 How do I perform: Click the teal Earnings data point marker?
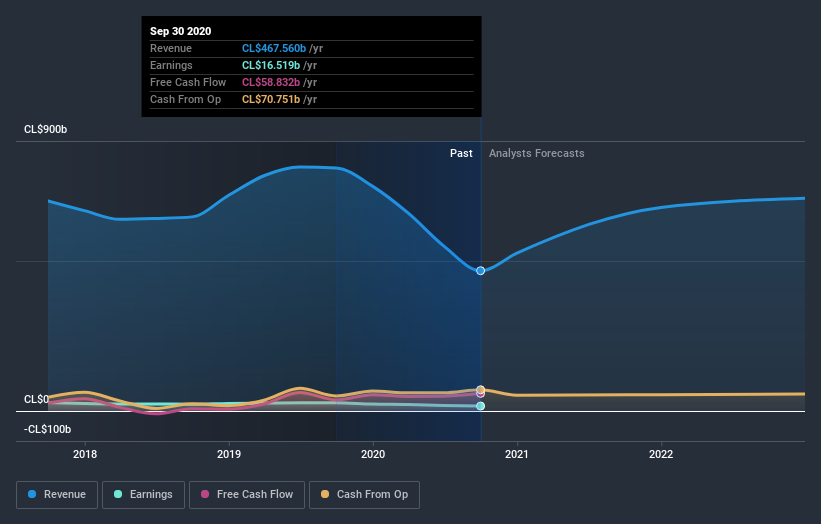click(480, 406)
